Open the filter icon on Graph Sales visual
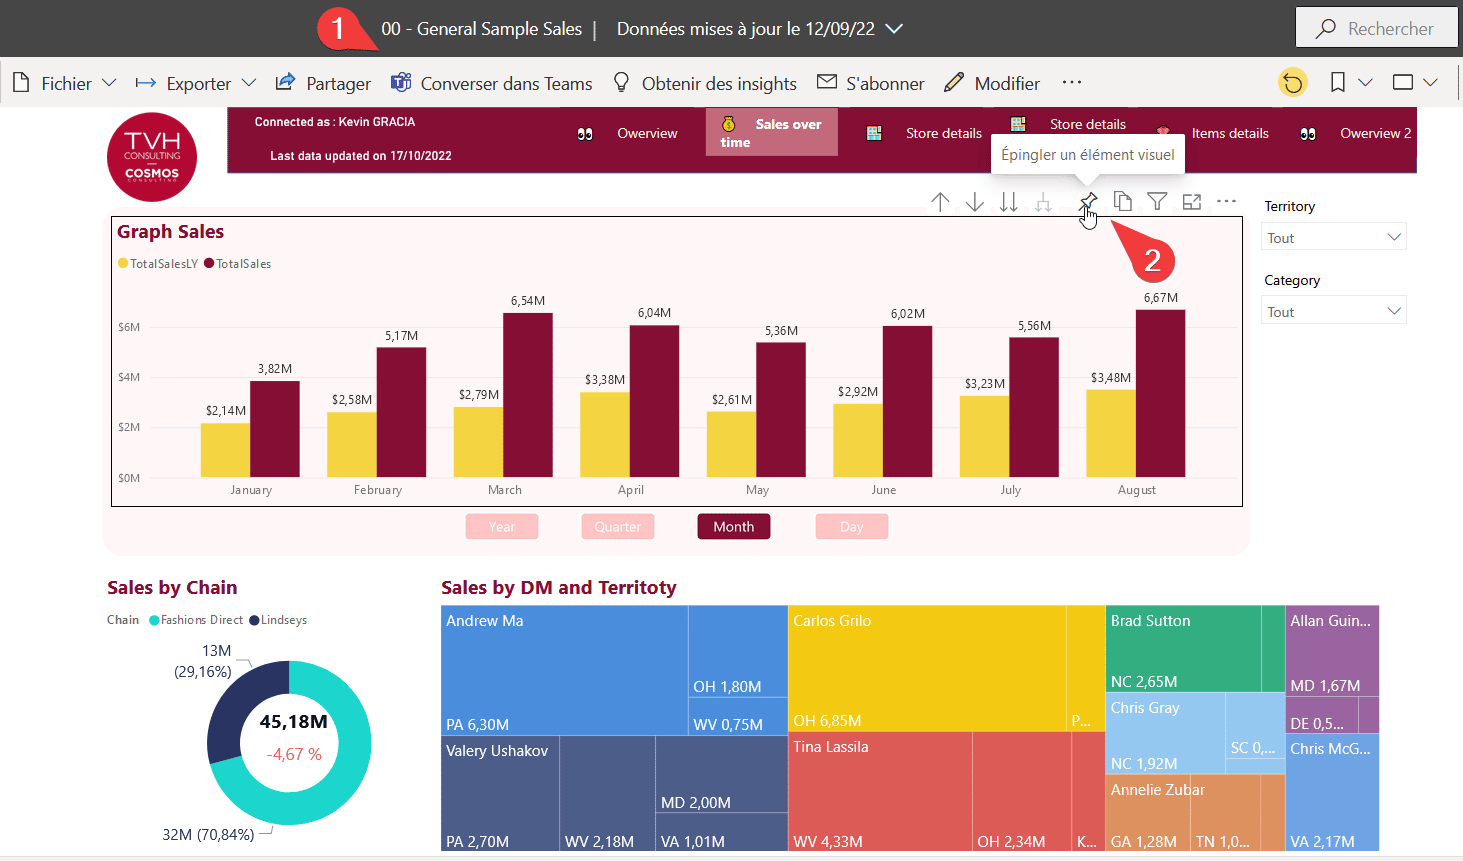The height and width of the screenshot is (861, 1463). 1157,202
